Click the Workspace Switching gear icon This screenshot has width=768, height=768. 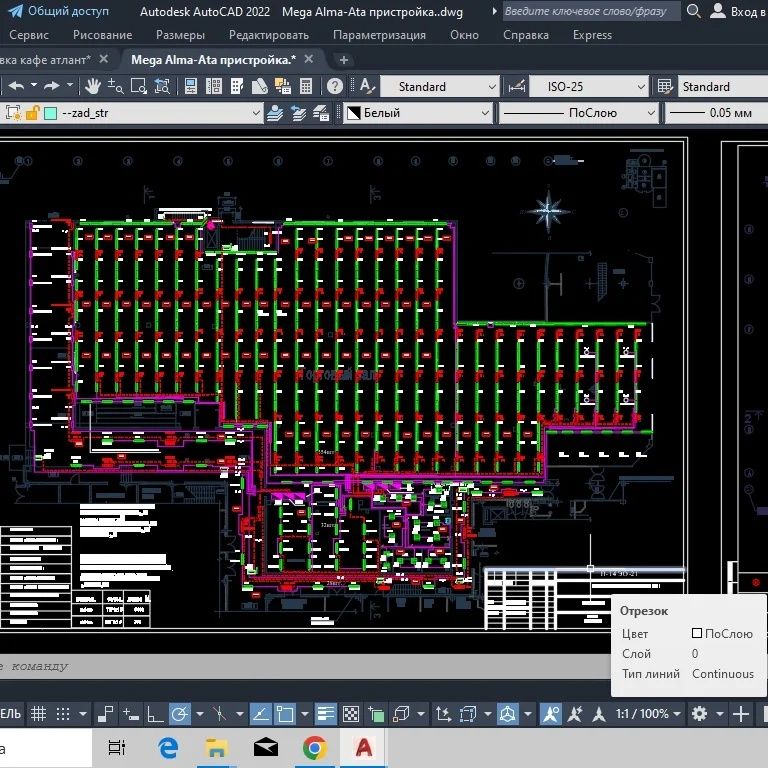click(699, 714)
